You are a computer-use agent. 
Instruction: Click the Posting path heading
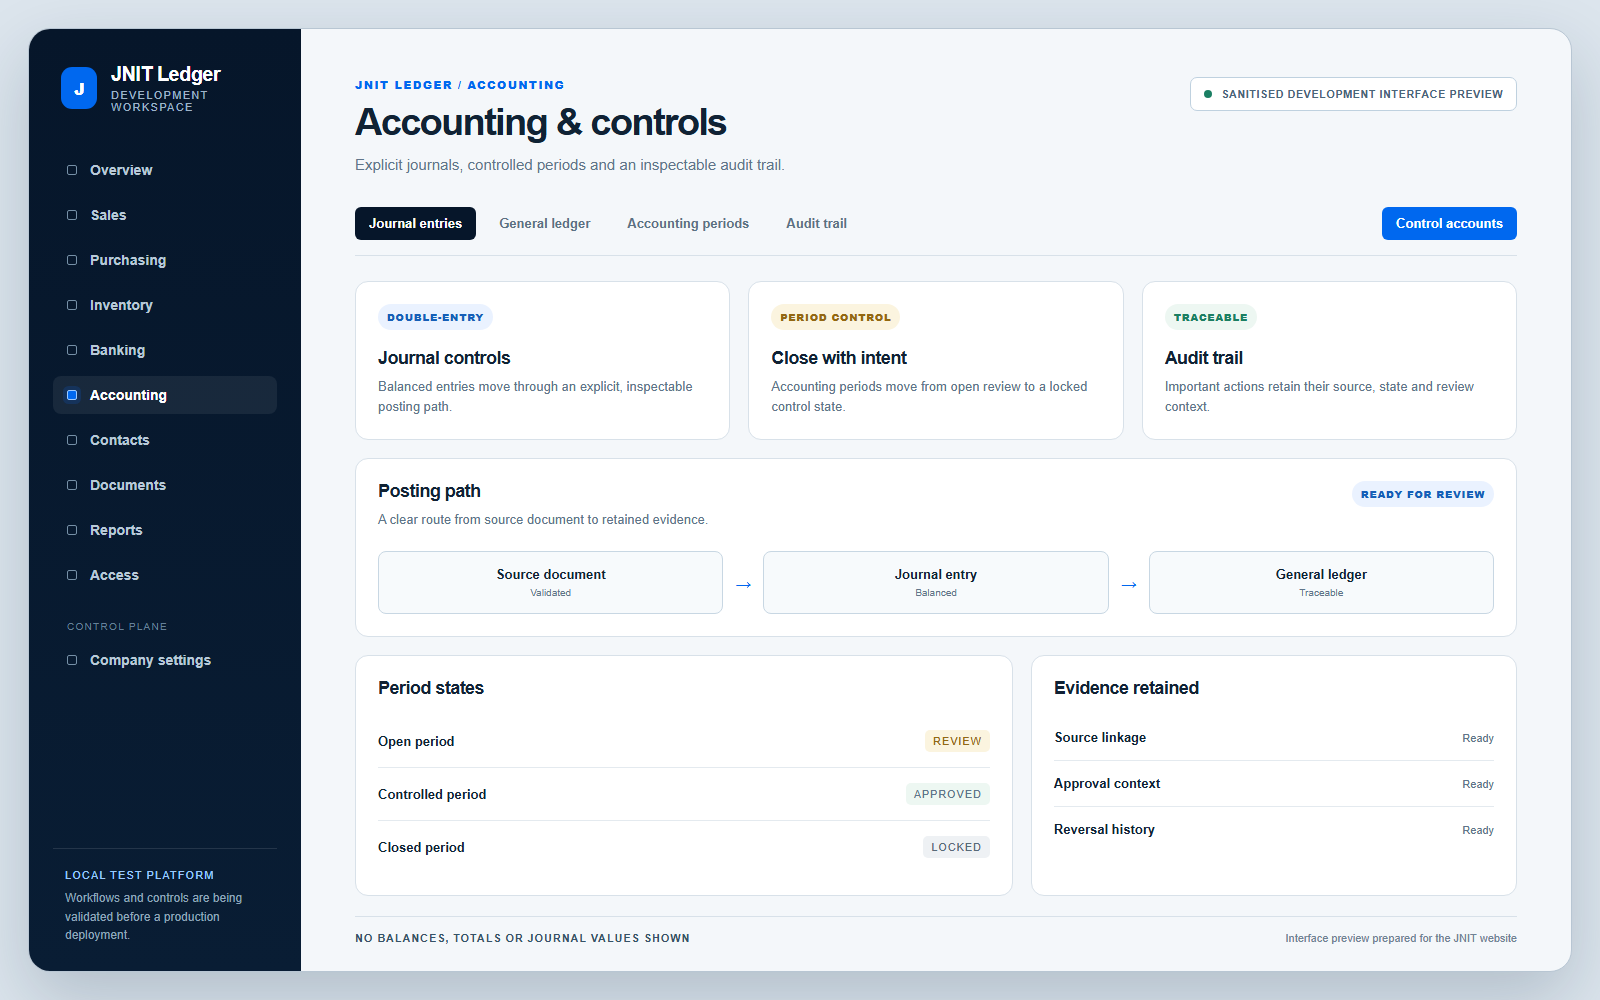429,491
